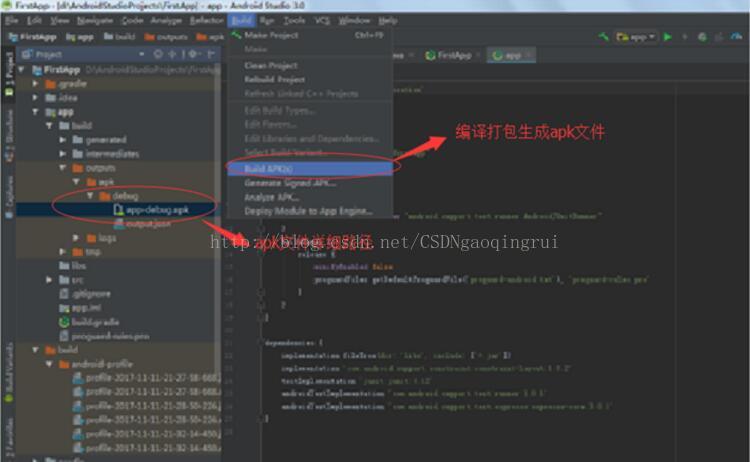This screenshot has width=750, height=462.
Task: Collapse the outputs folder node
Action: click(62, 168)
